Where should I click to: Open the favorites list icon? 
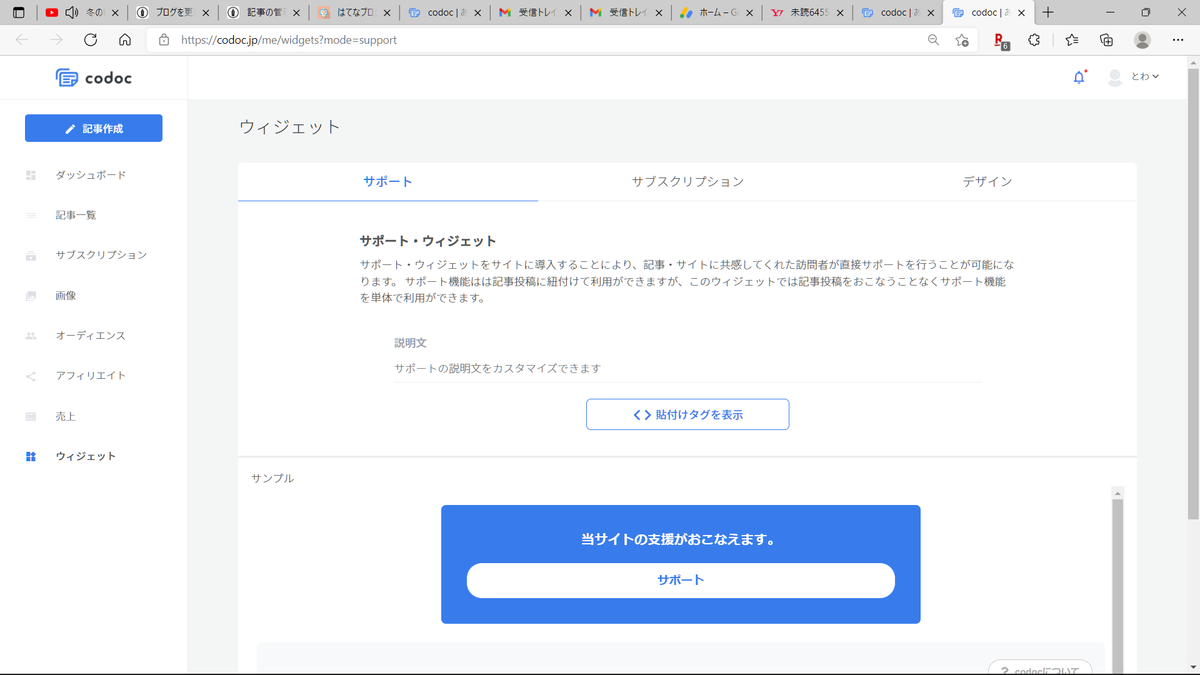[1071, 40]
